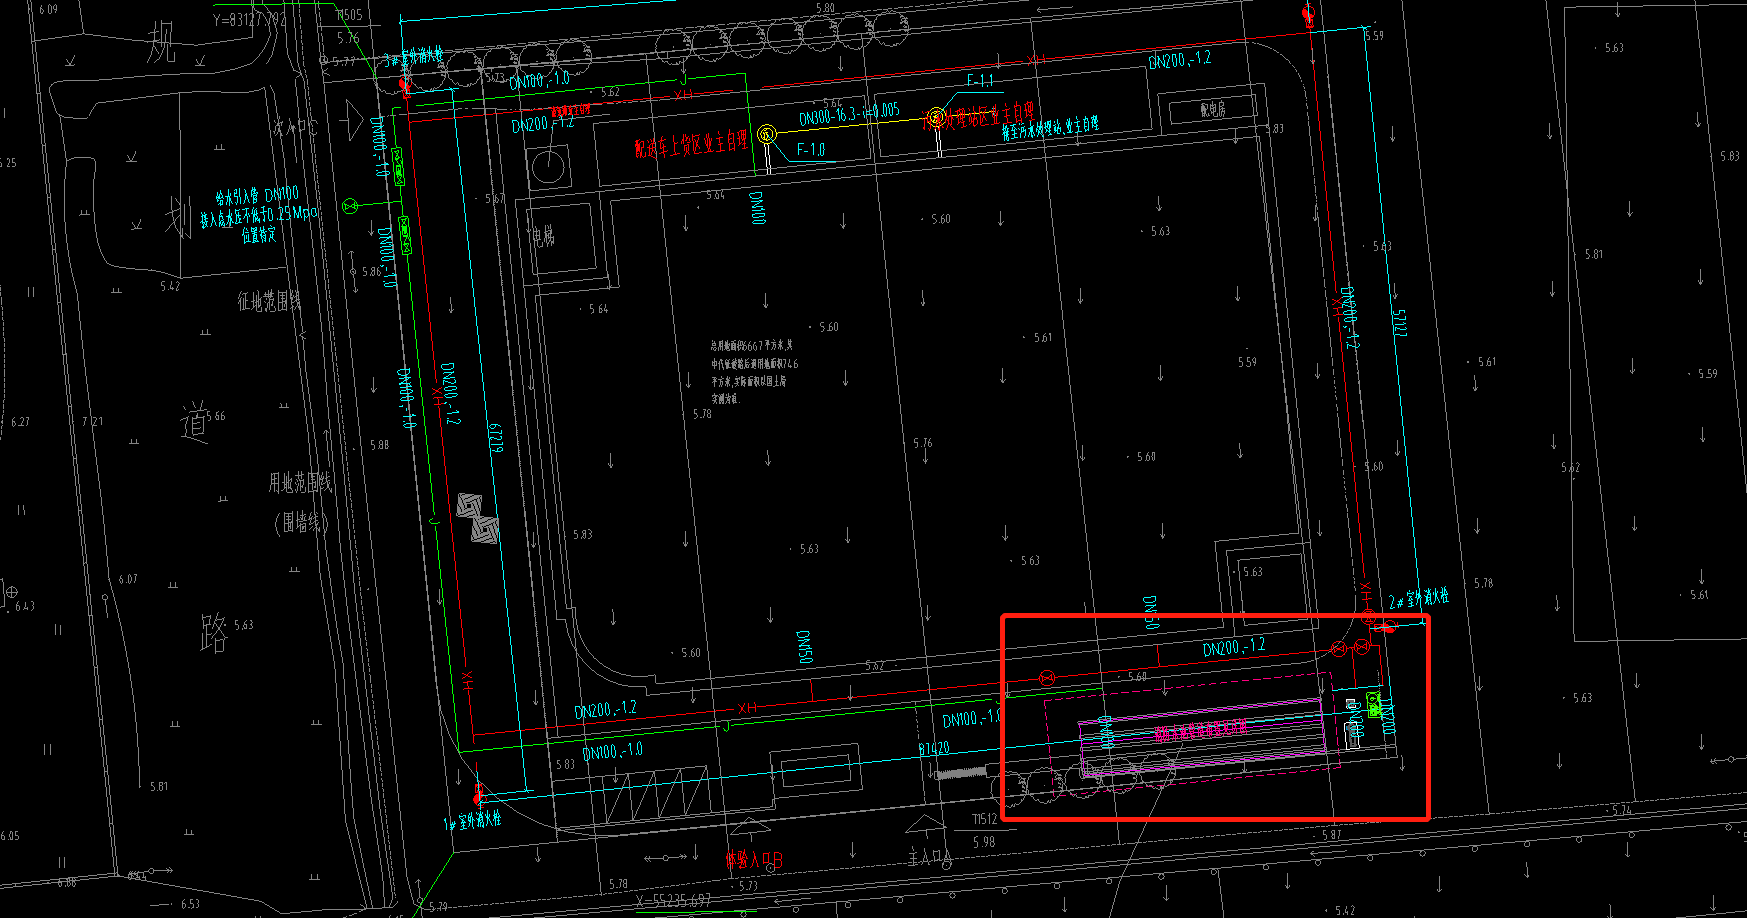
Task: Click the 7.21 elevation value
Action: (x=92, y=421)
